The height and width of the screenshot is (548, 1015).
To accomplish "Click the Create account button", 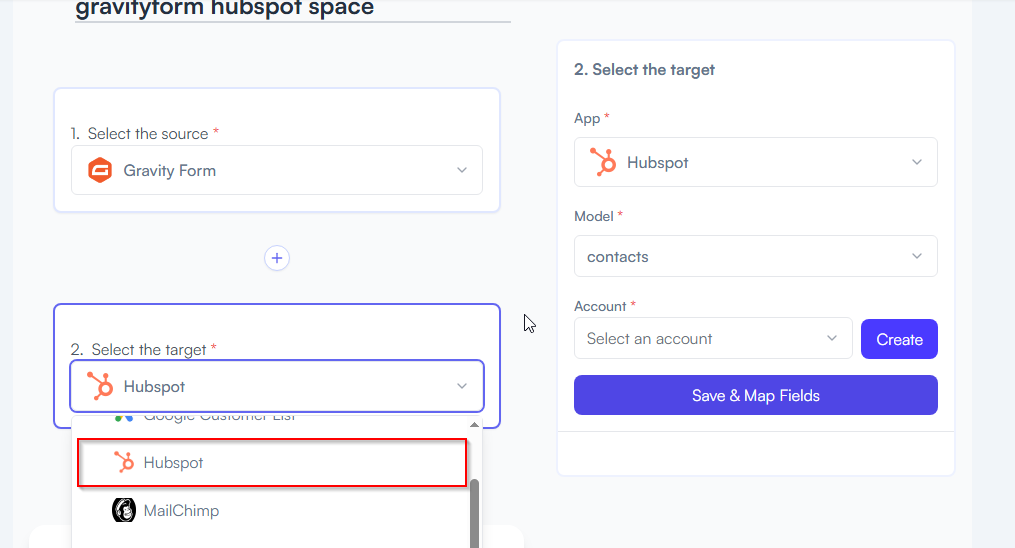I will tap(899, 339).
